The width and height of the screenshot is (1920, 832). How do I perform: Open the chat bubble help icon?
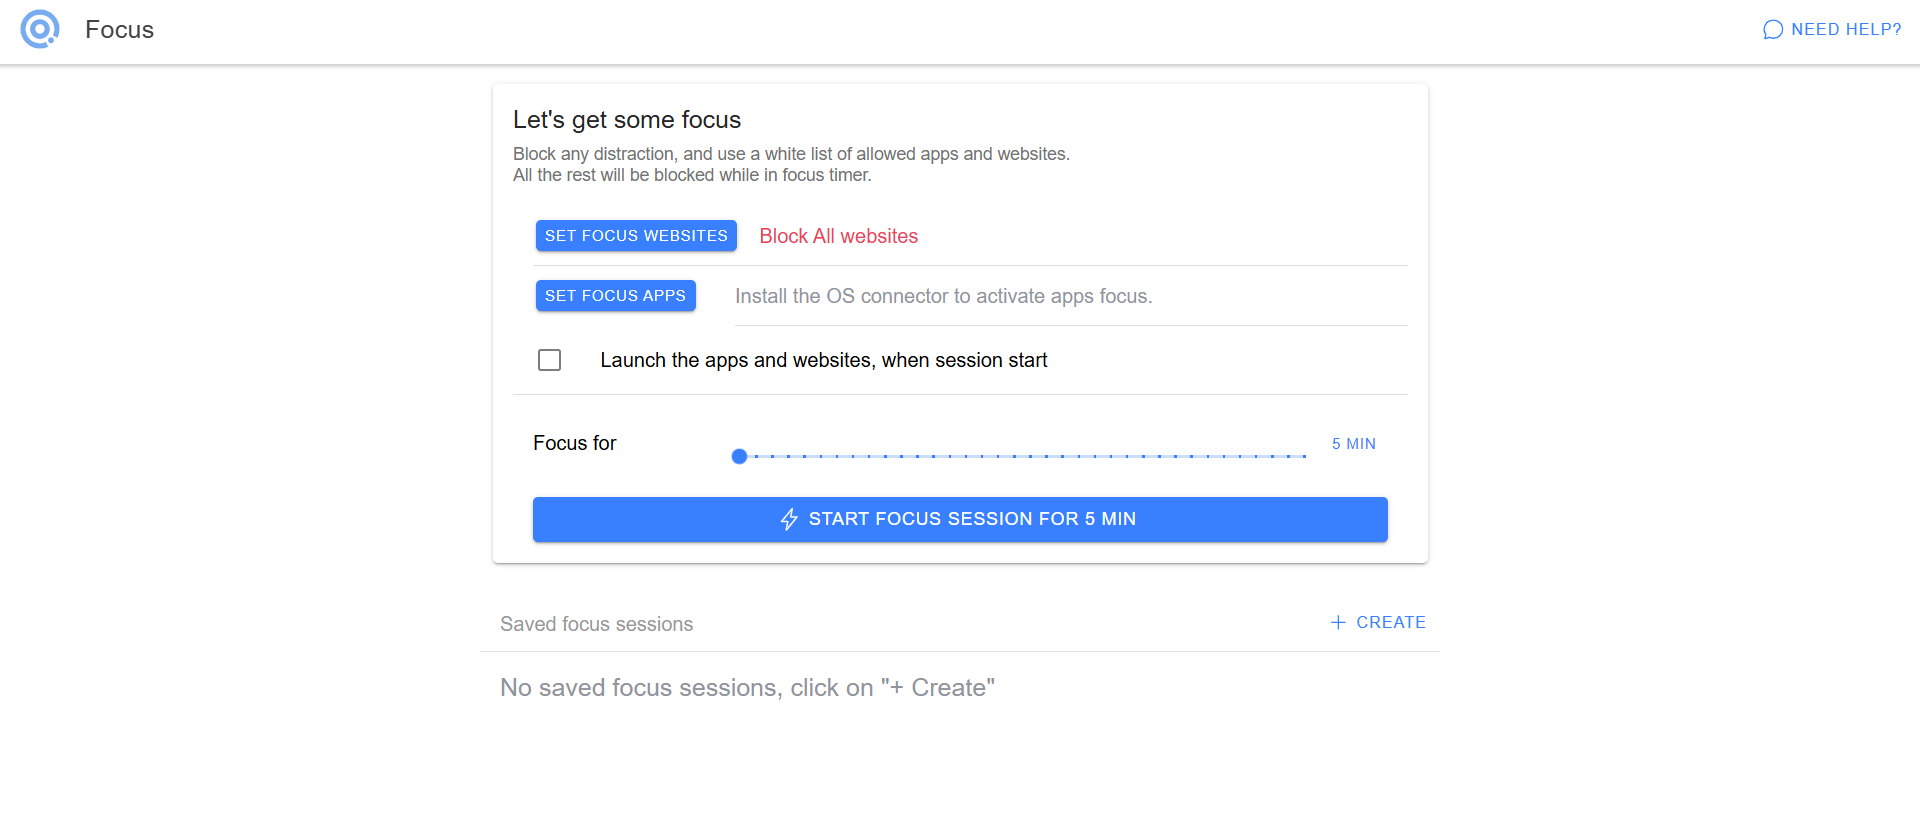click(1772, 29)
